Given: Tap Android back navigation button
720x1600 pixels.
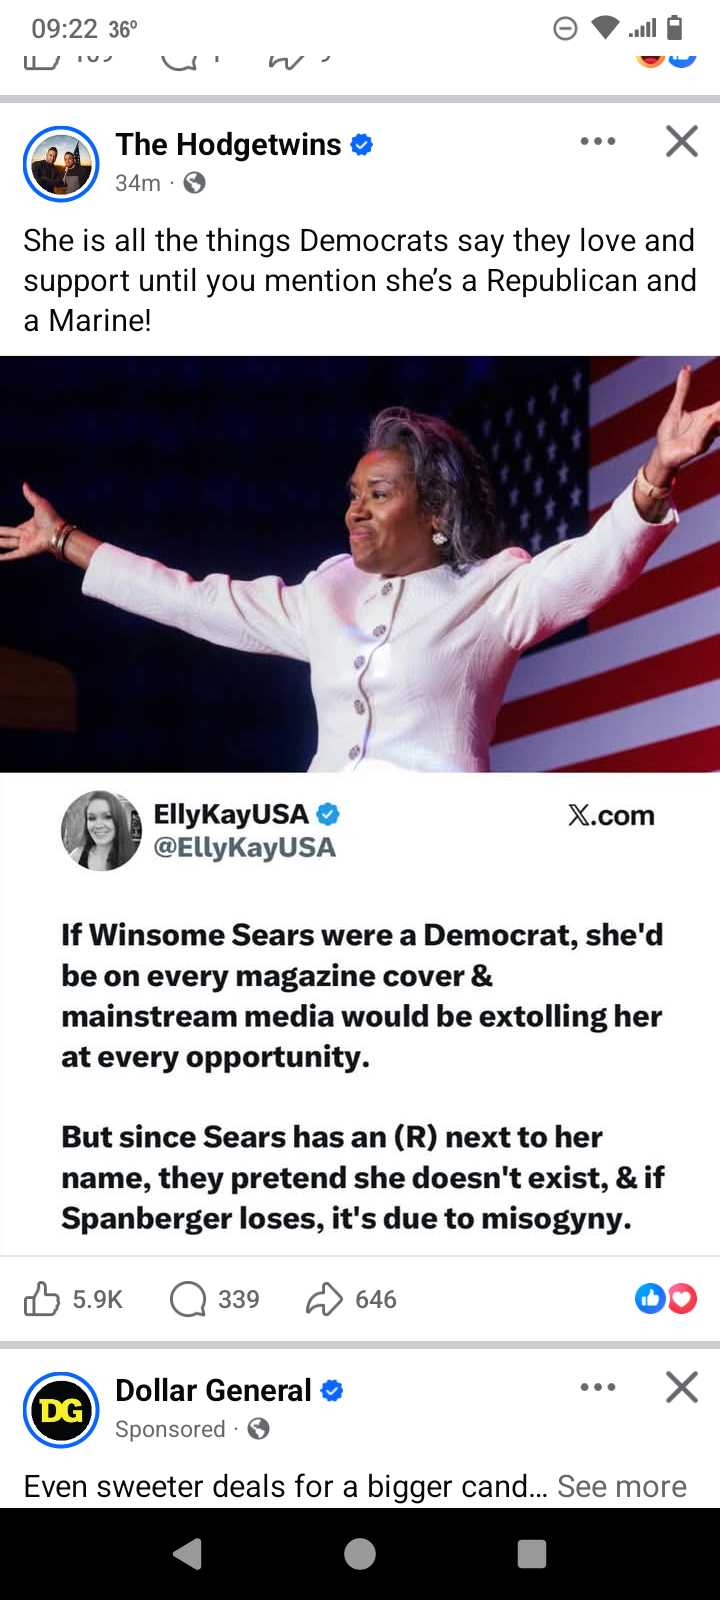Looking at the screenshot, I should (x=187, y=1554).
